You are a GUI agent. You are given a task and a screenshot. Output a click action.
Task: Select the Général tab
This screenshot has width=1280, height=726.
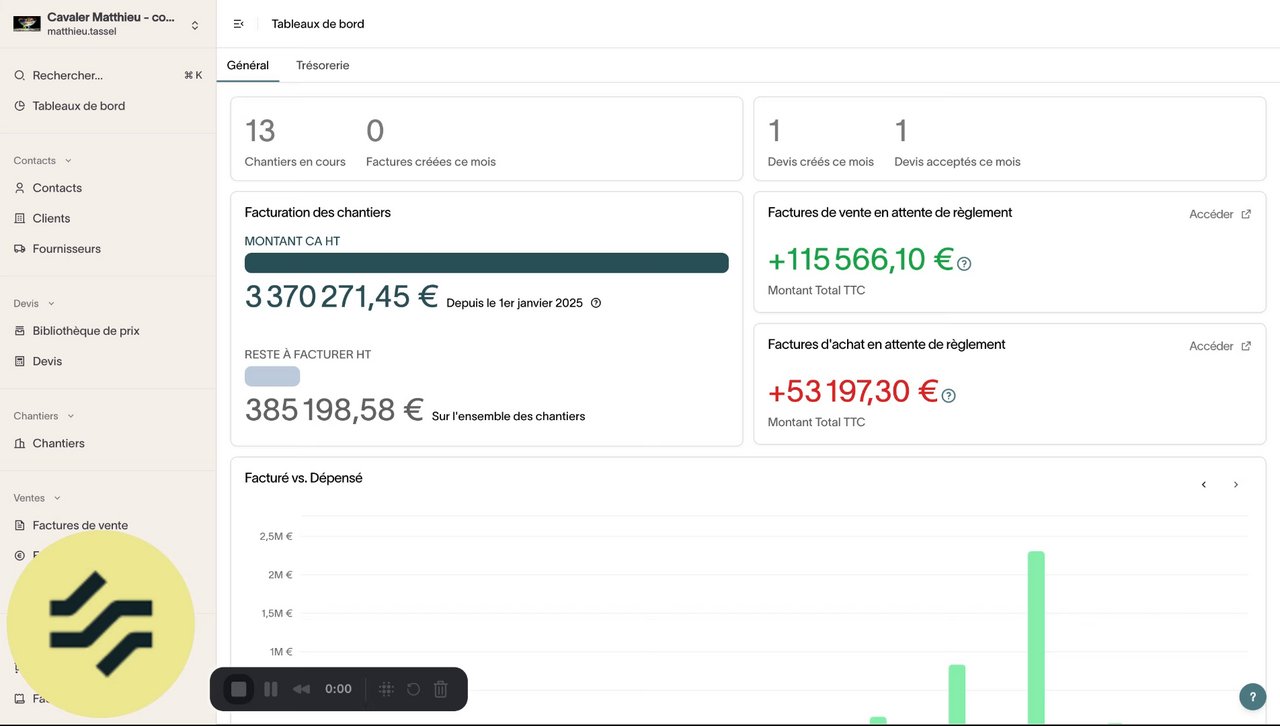pyautogui.click(x=247, y=65)
